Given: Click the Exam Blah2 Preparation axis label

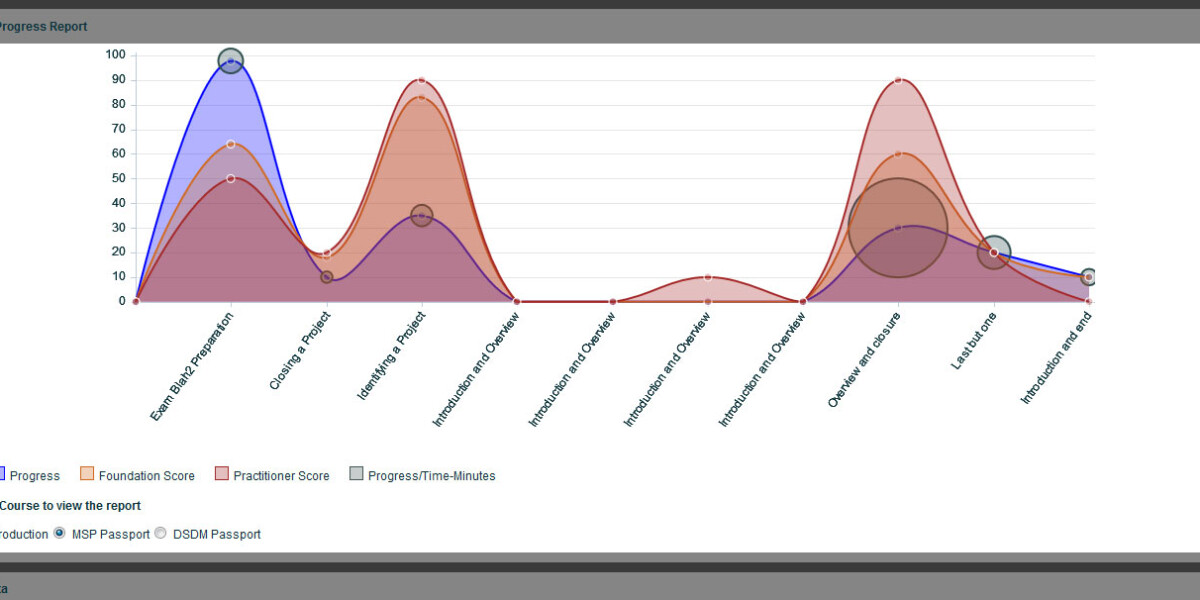Looking at the screenshot, I should (194, 367).
